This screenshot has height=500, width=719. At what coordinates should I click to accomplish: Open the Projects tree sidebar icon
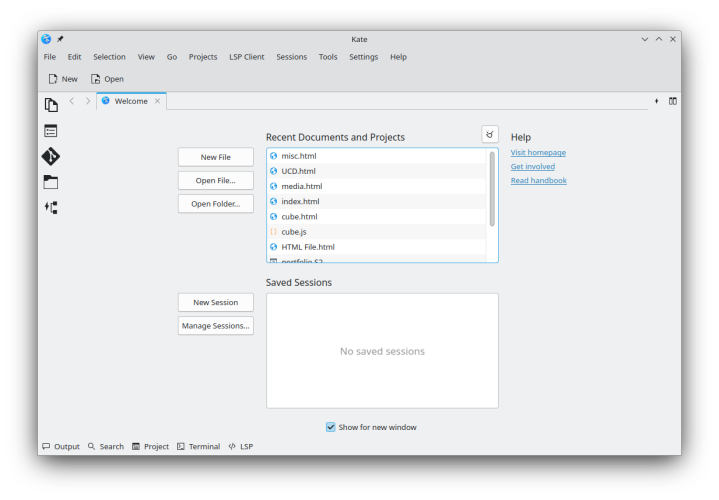(50, 207)
